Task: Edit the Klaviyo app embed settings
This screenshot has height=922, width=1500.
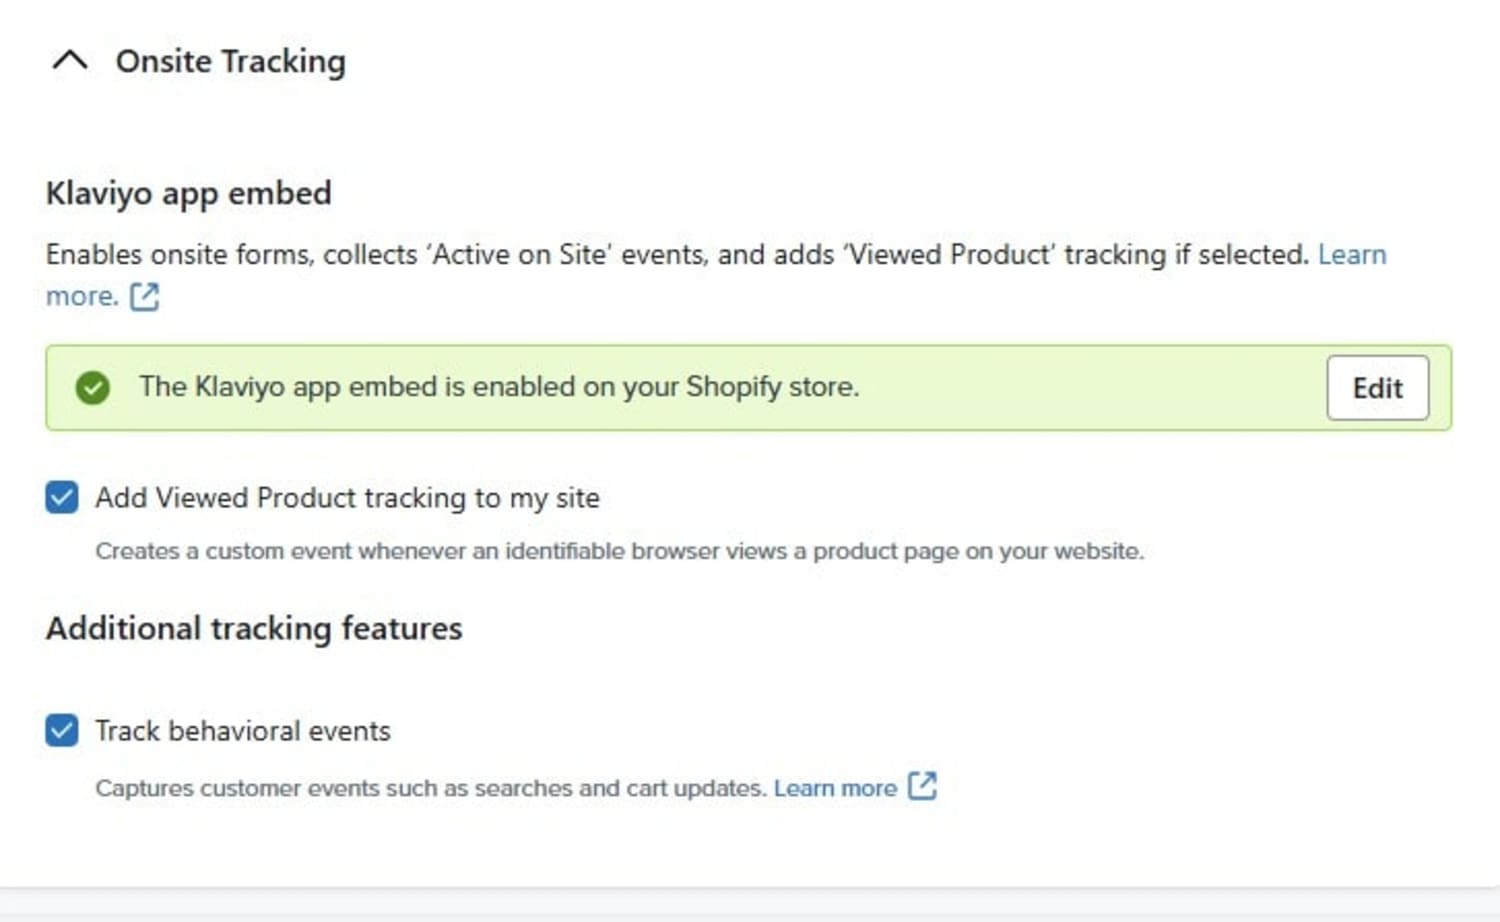Action: pos(1377,388)
